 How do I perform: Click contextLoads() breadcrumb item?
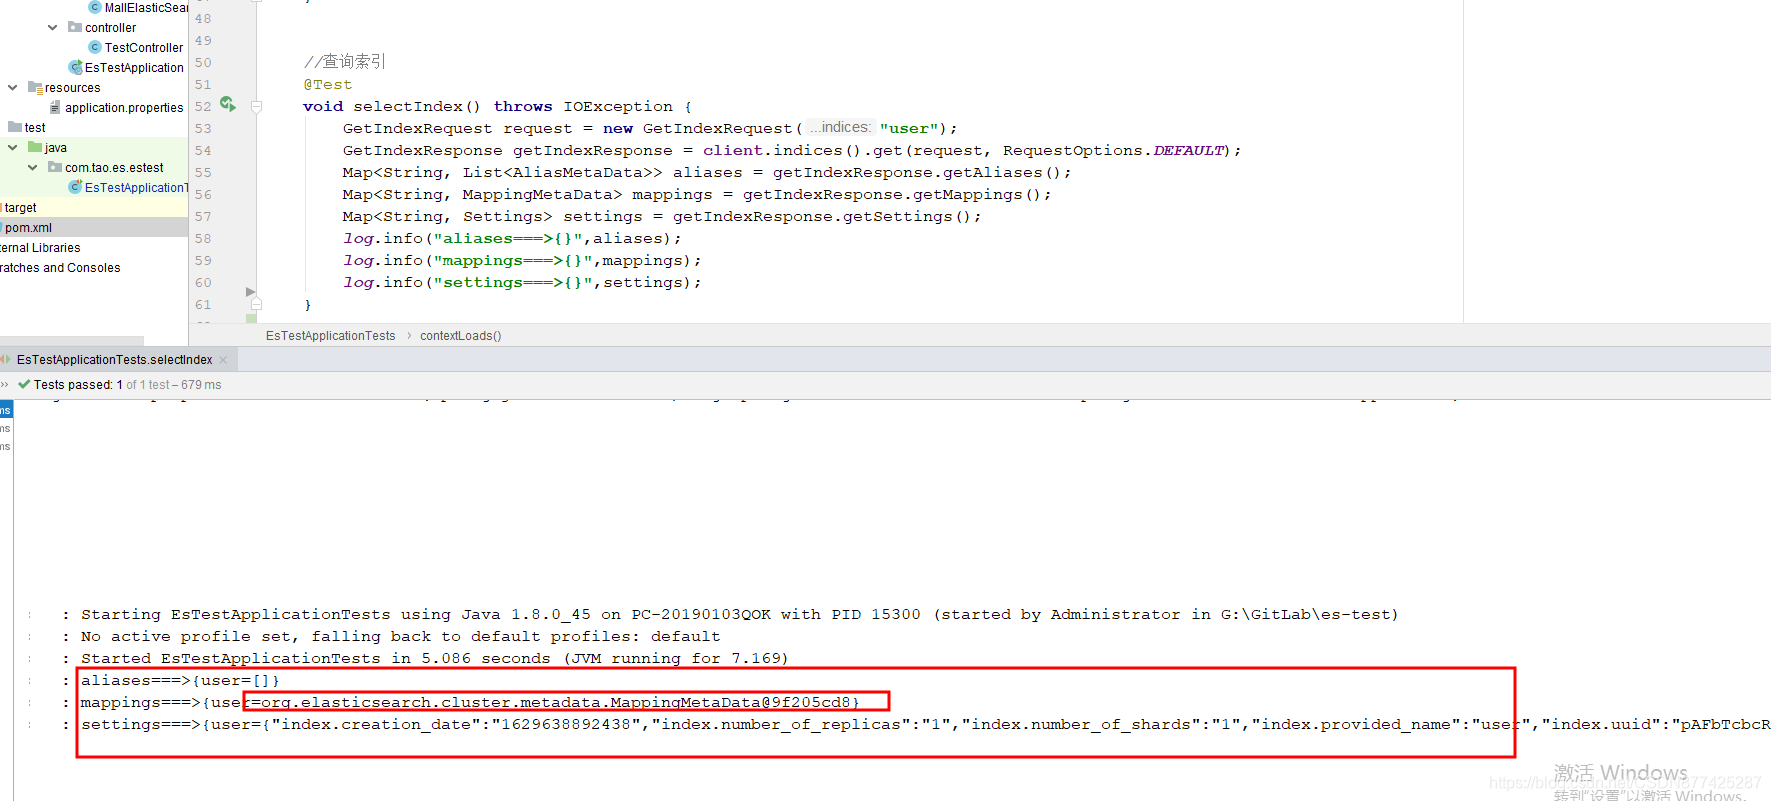(x=460, y=336)
